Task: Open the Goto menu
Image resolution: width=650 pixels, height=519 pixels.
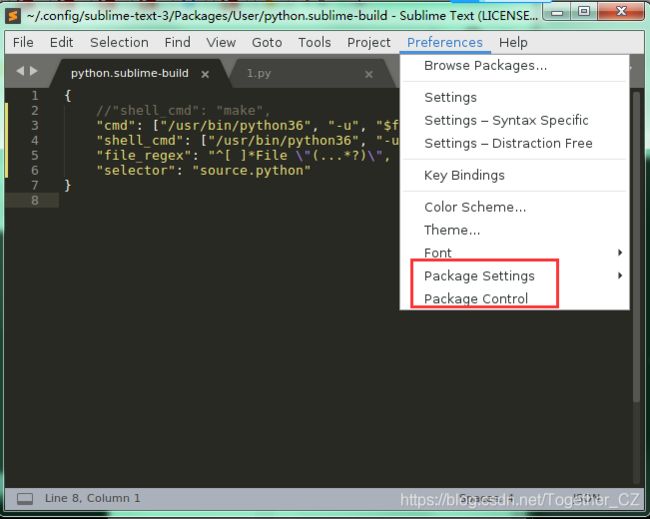Action: [267, 43]
